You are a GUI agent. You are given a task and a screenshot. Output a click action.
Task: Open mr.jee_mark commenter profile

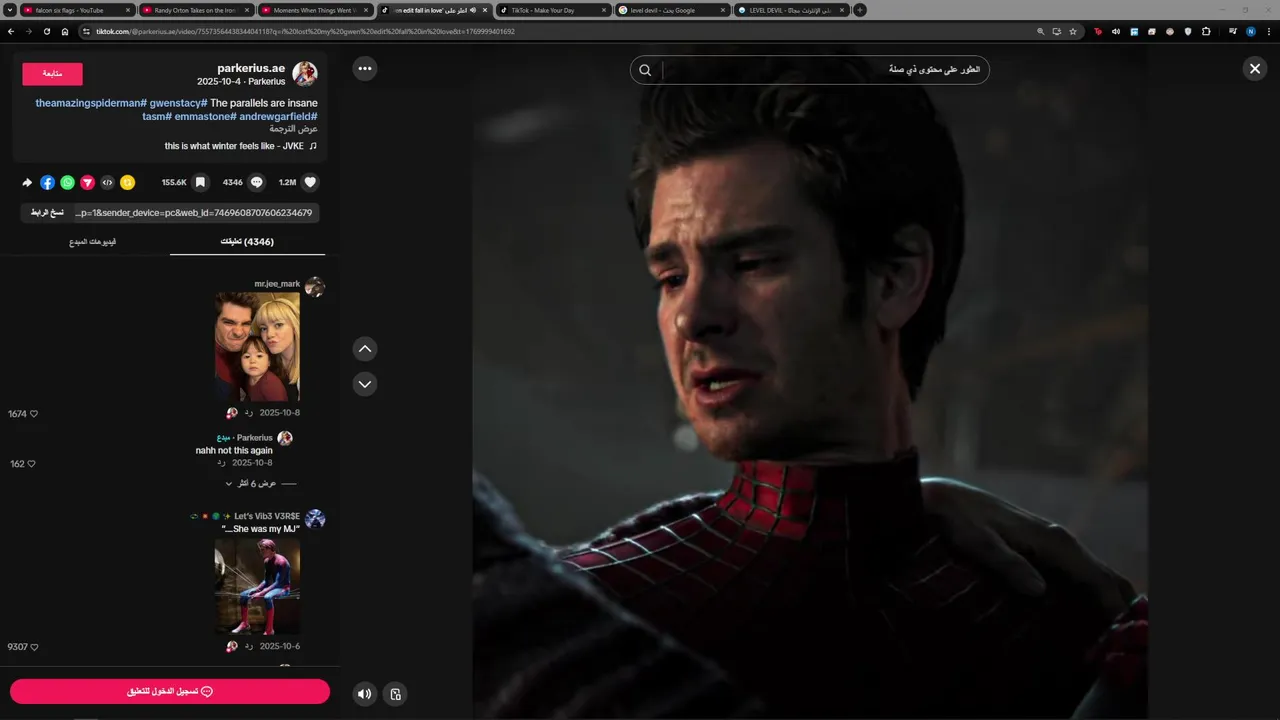click(277, 284)
